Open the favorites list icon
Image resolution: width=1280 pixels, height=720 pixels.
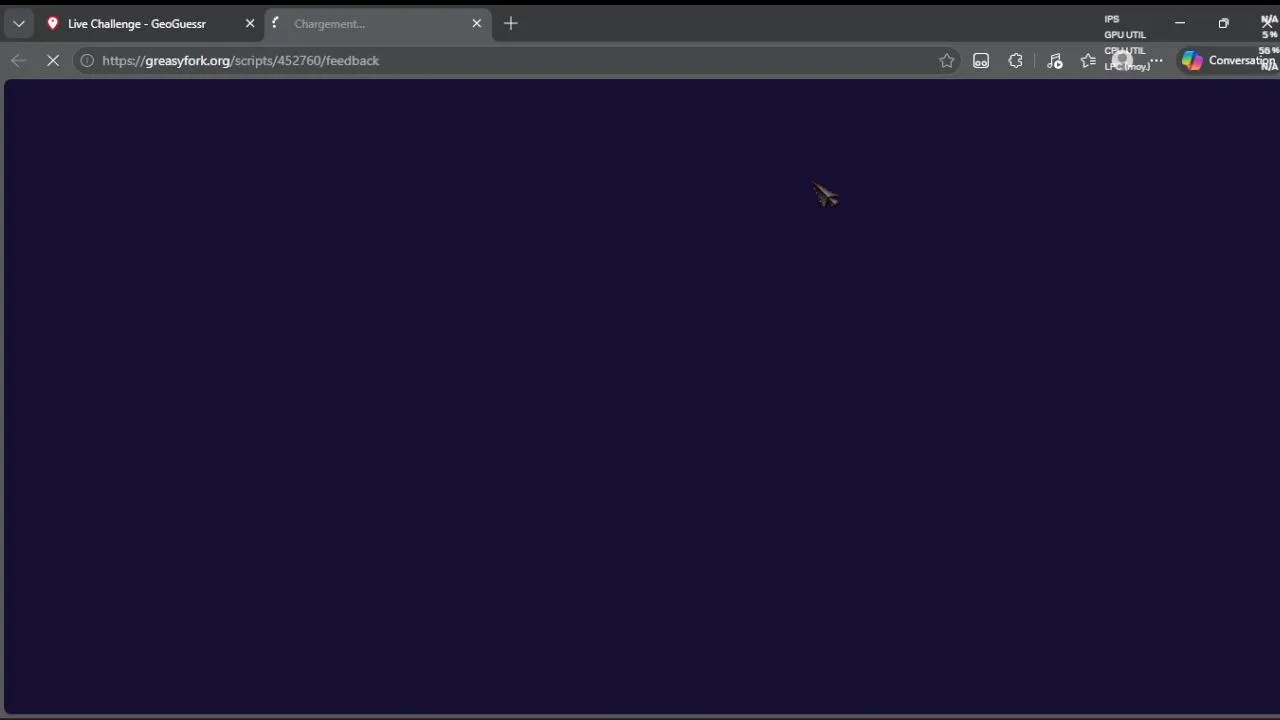[1089, 60]
